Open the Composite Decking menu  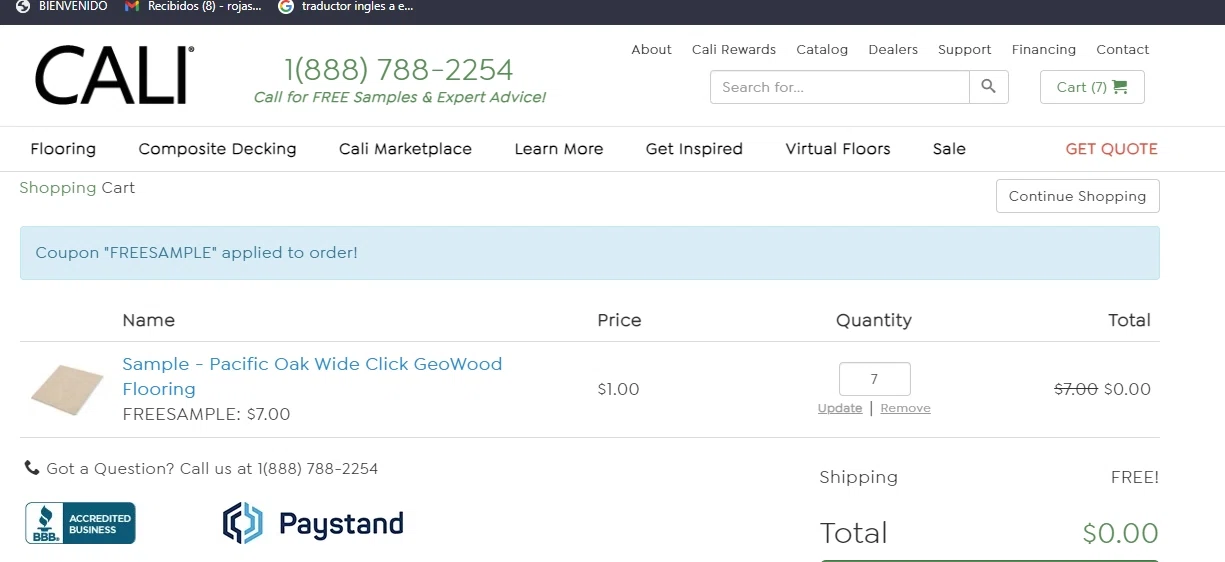217,149
